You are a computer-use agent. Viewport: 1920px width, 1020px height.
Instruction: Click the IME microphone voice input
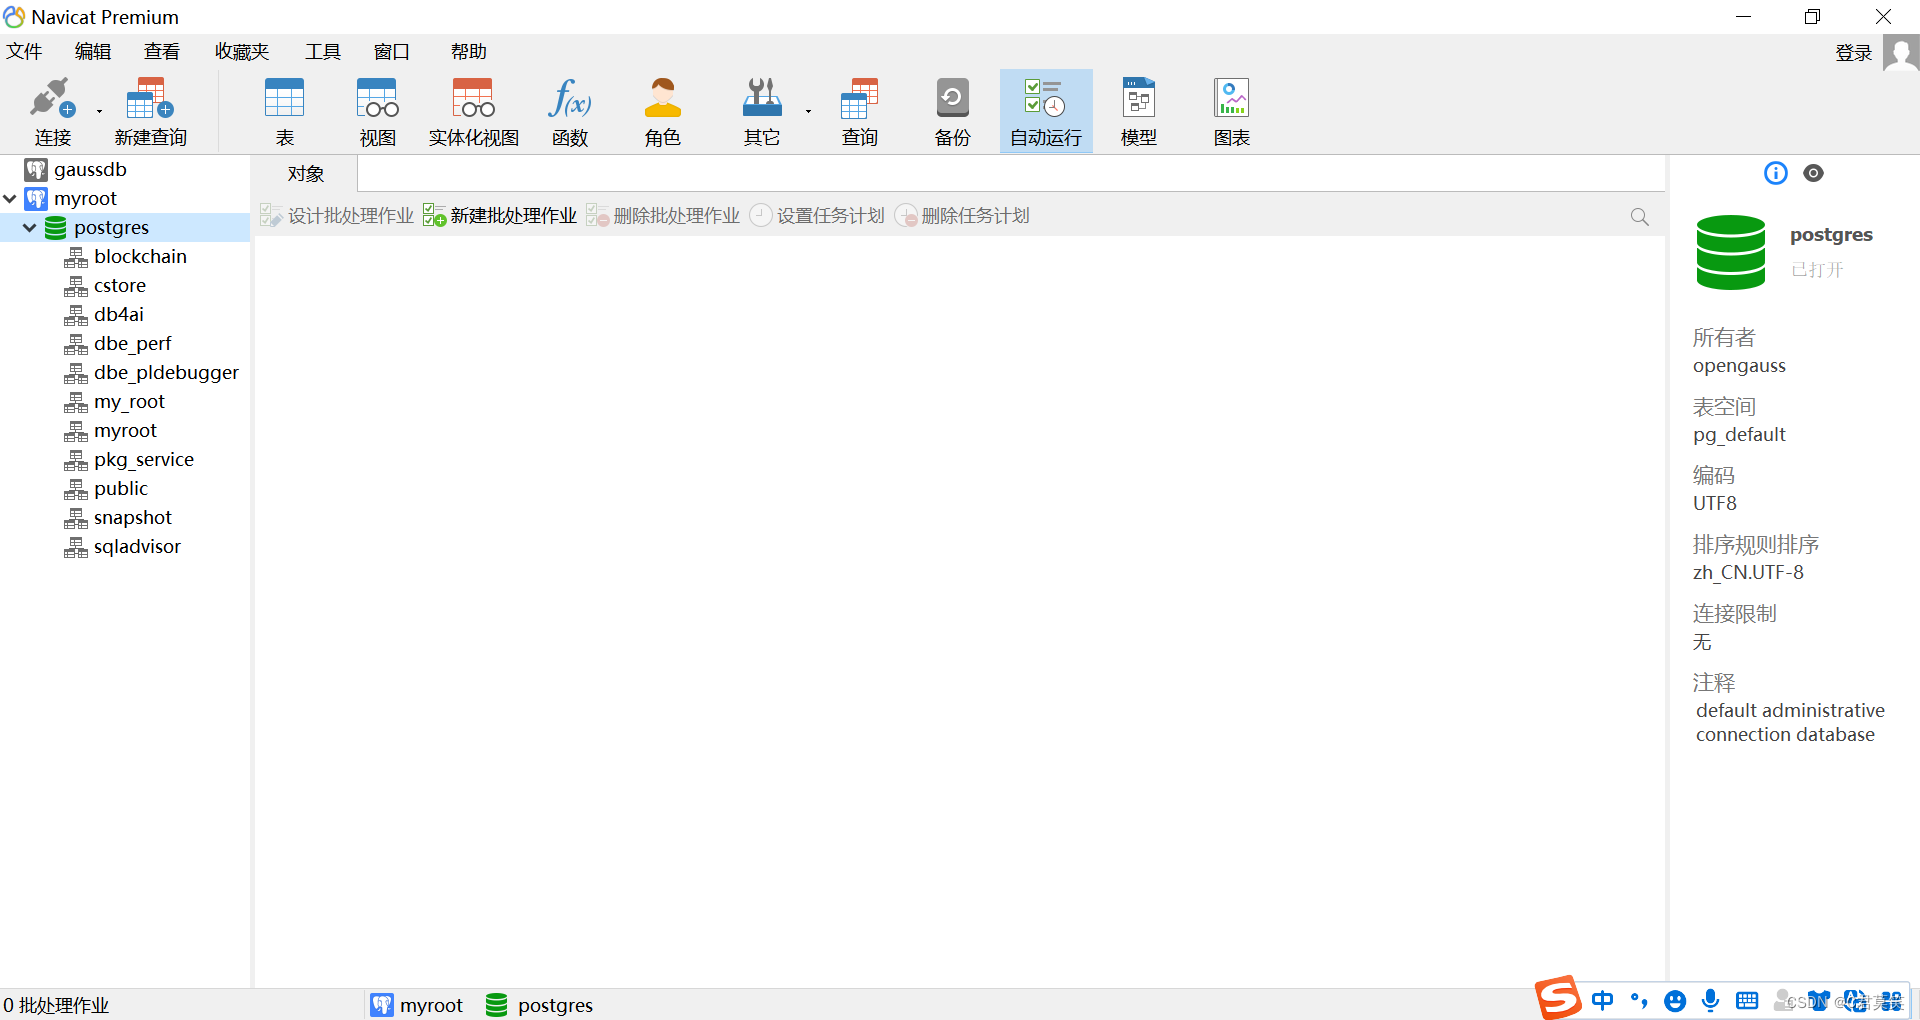pyautogui.click(x=1711, y=1000)
